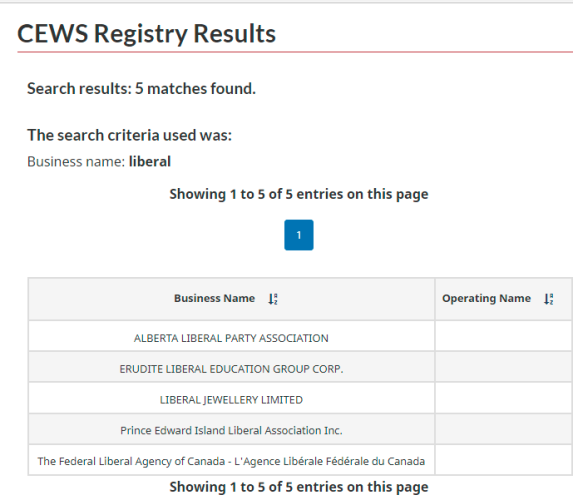Screen dimensions: 573x500
Task: Click the CEWS Registry Results heading
Action: click(146, 34)
